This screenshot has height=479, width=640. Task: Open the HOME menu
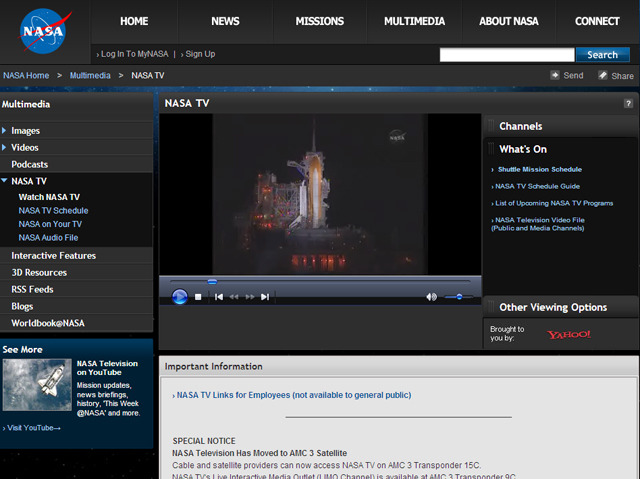pyautogui.click(x=134, y=21)
